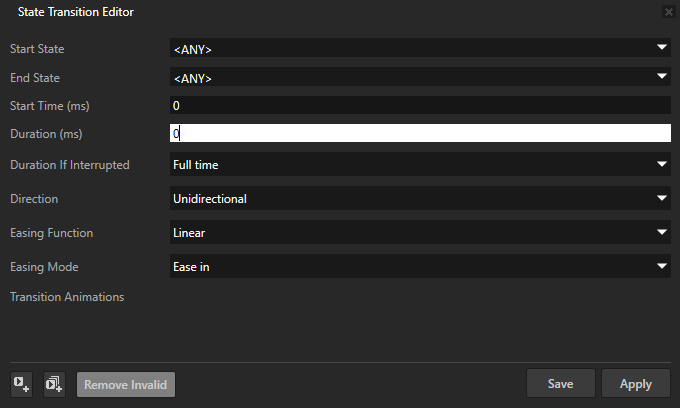Expand the Easing Function dropdown showing Linear
The height and width of the screenshot is (408, 680).
420,232
